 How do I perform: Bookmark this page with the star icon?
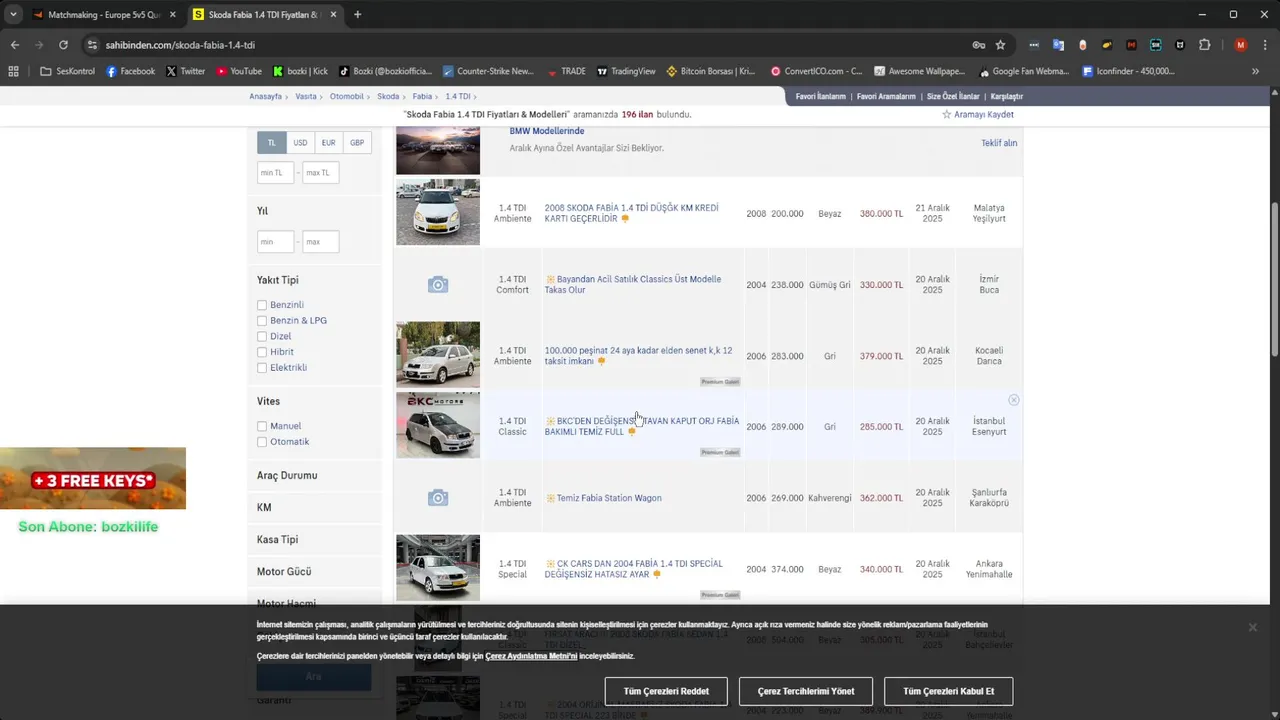(1000, 45)
